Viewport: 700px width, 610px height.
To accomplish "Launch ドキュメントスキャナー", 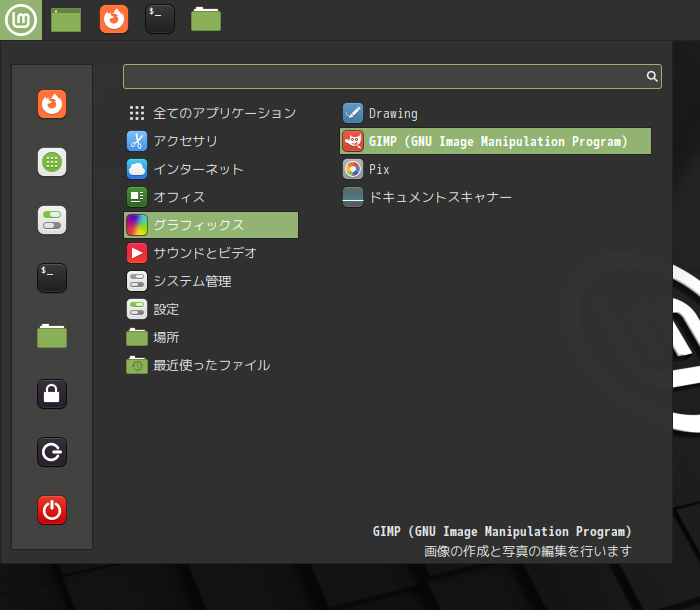I will click(496, 197).
